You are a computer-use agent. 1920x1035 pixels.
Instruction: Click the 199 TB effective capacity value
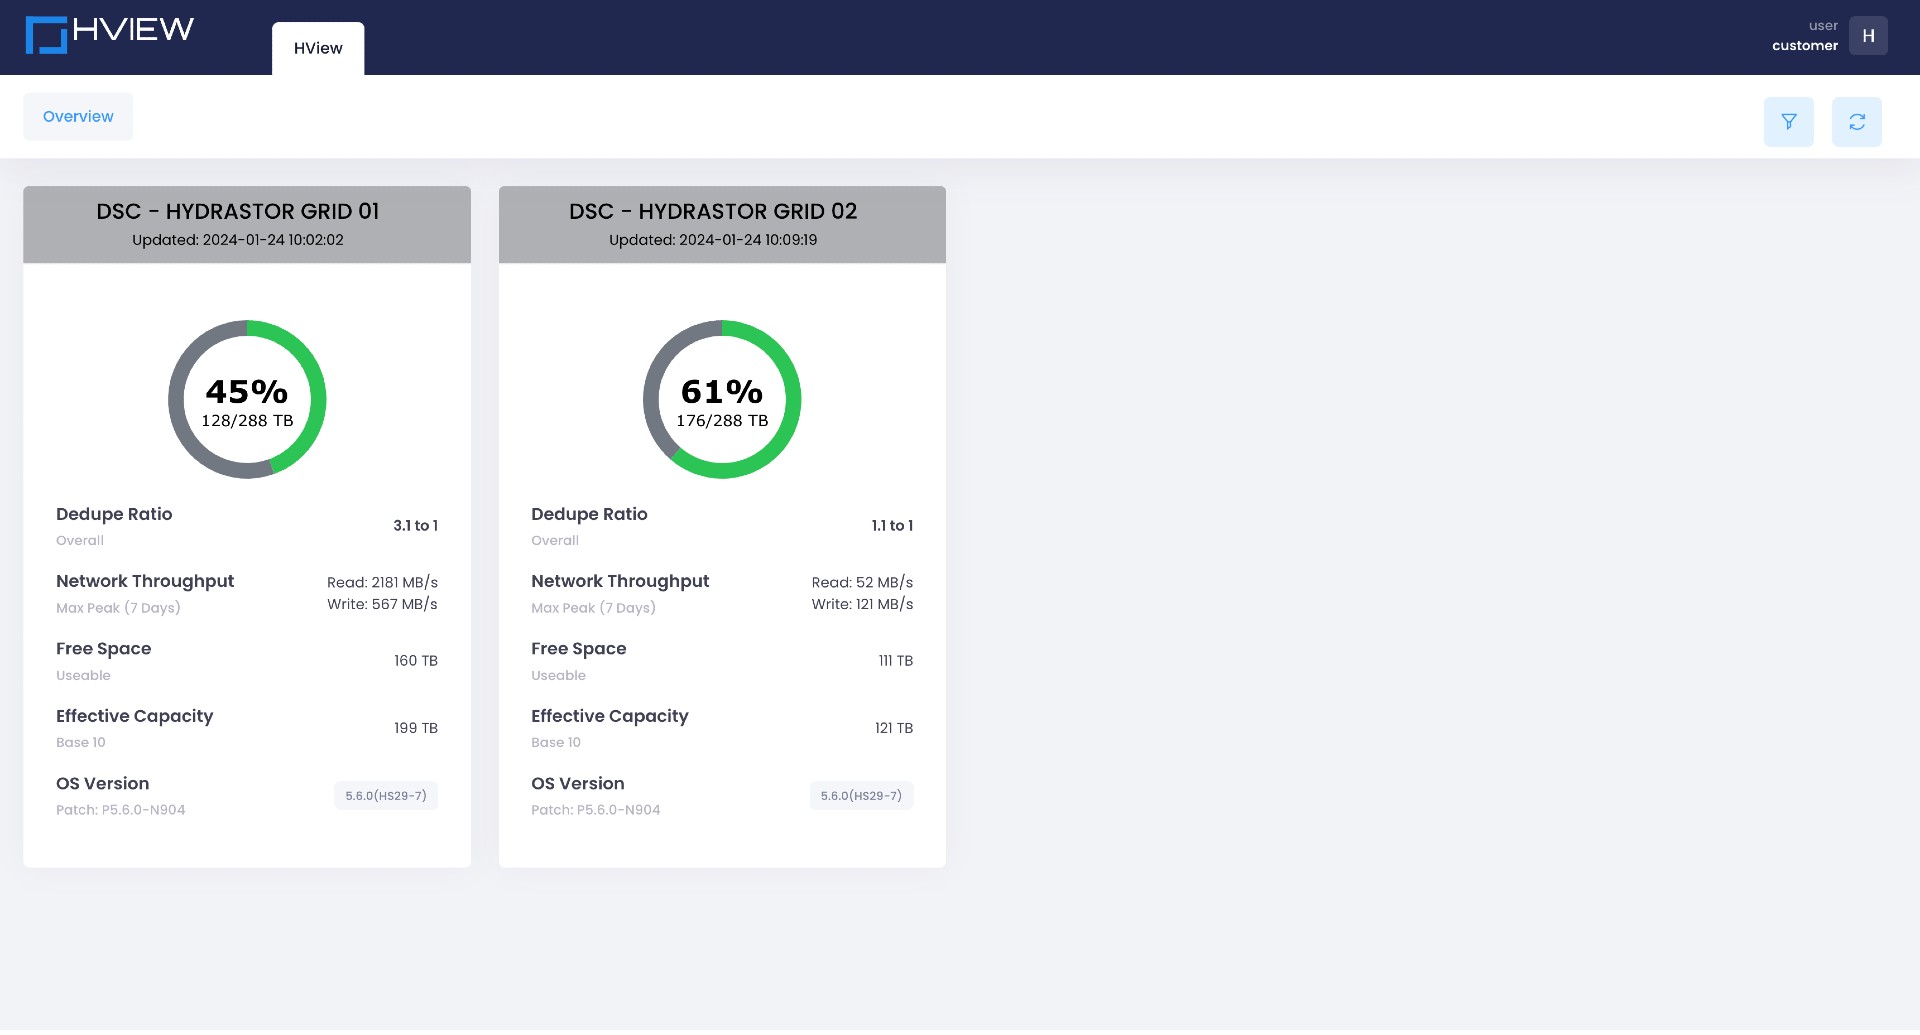click(x=416, y=728)
